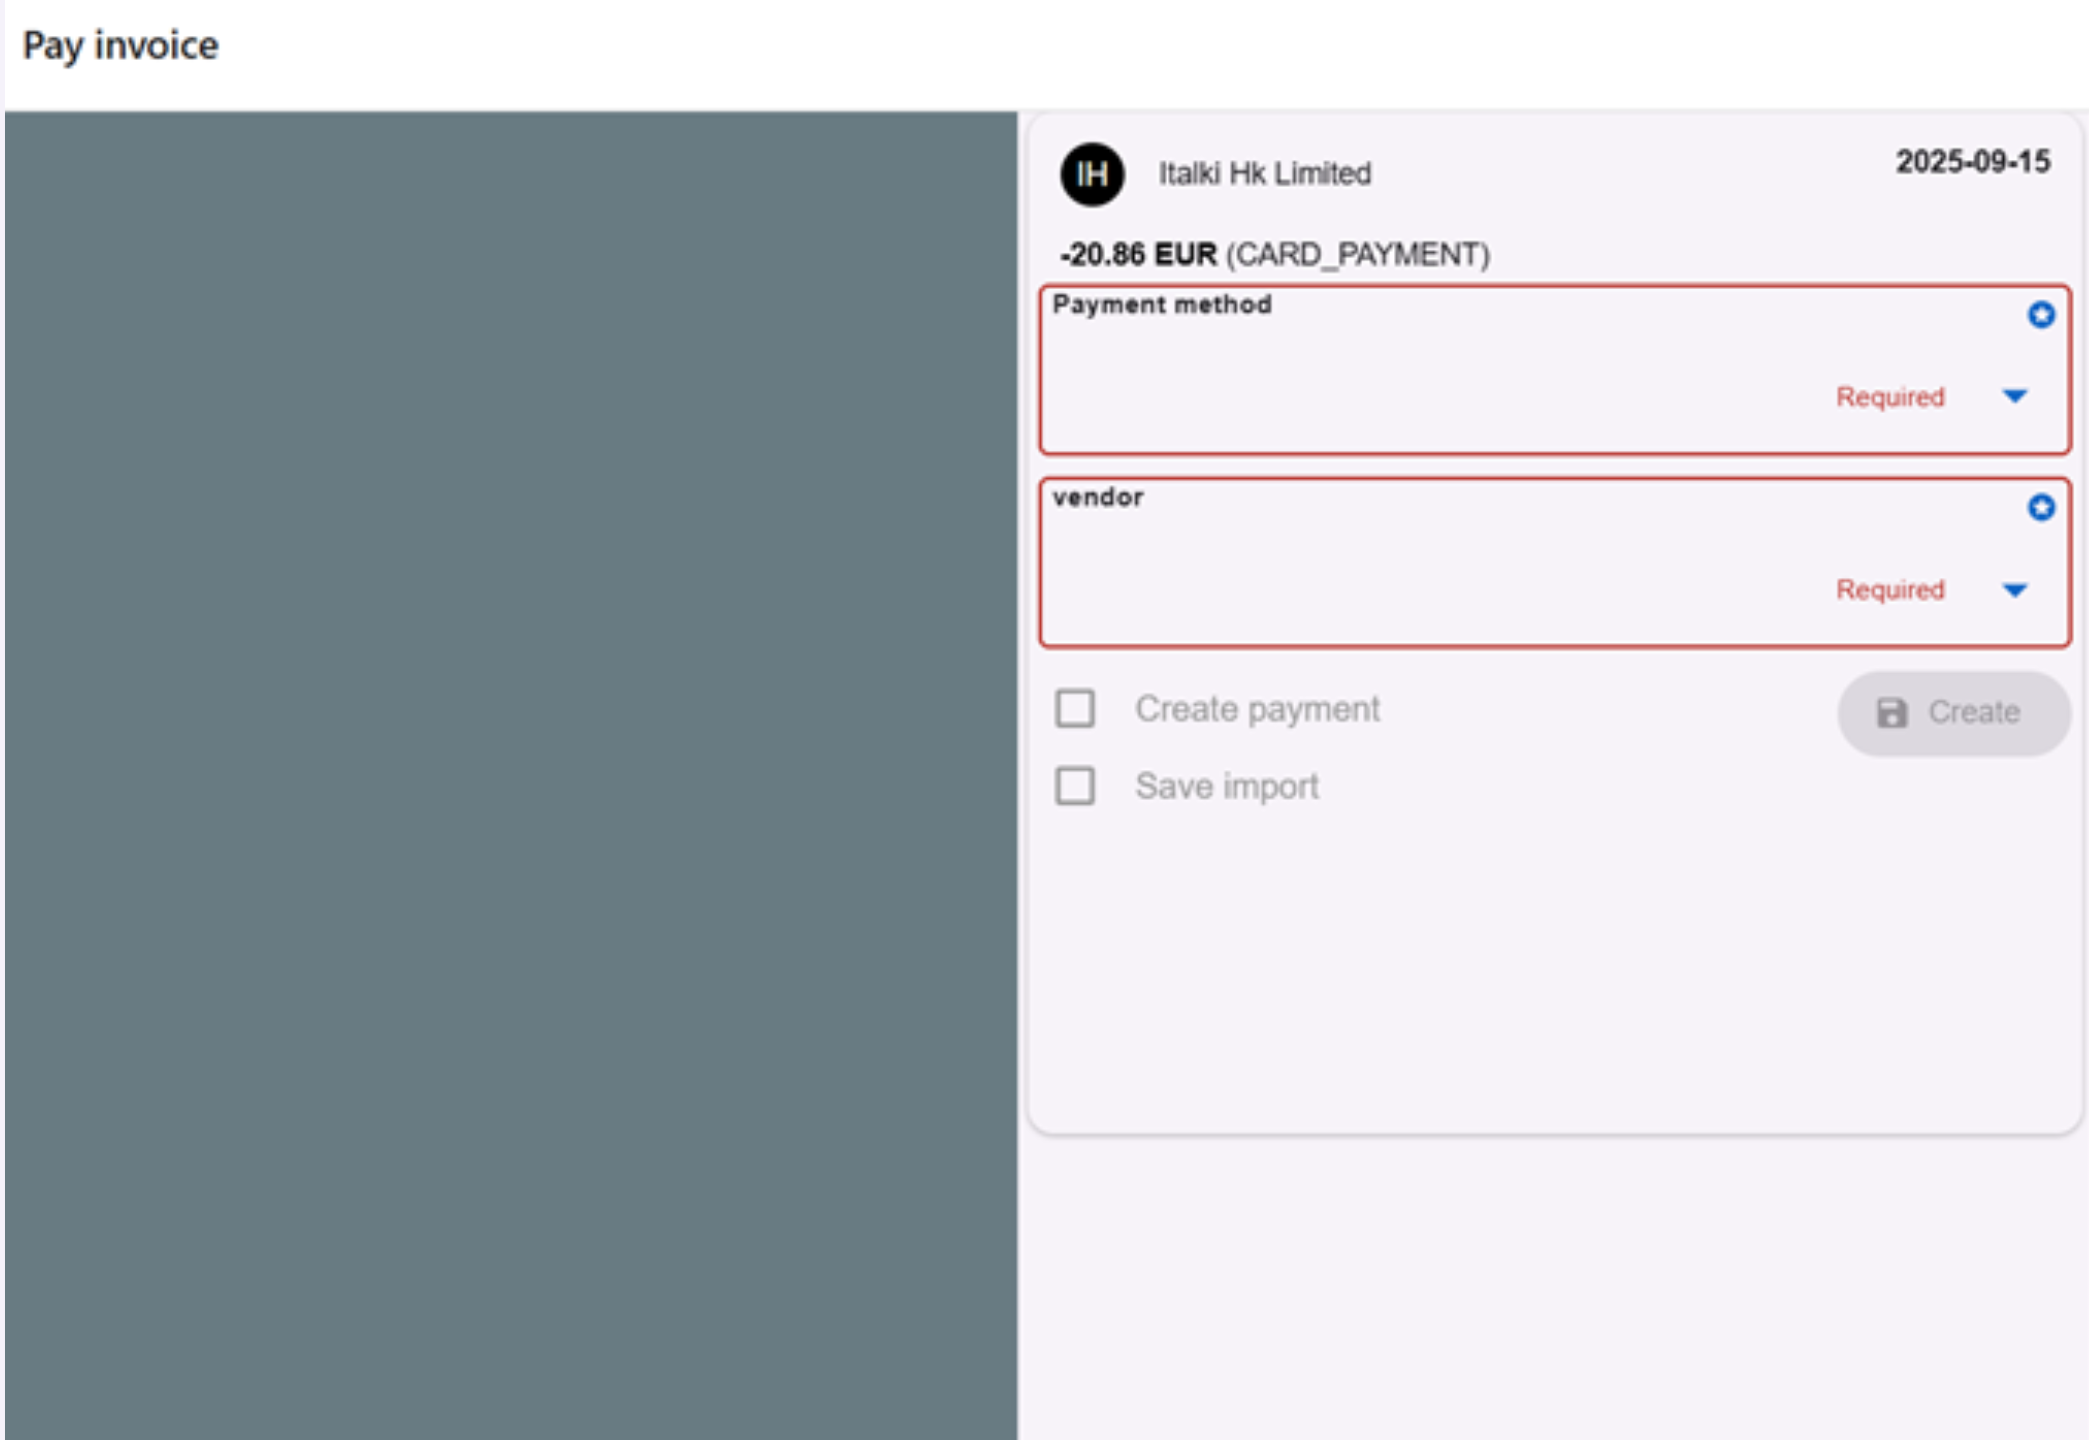Click the star icon in vendor field
Screen dimensions: 2089x1440
click(2041, 508)
